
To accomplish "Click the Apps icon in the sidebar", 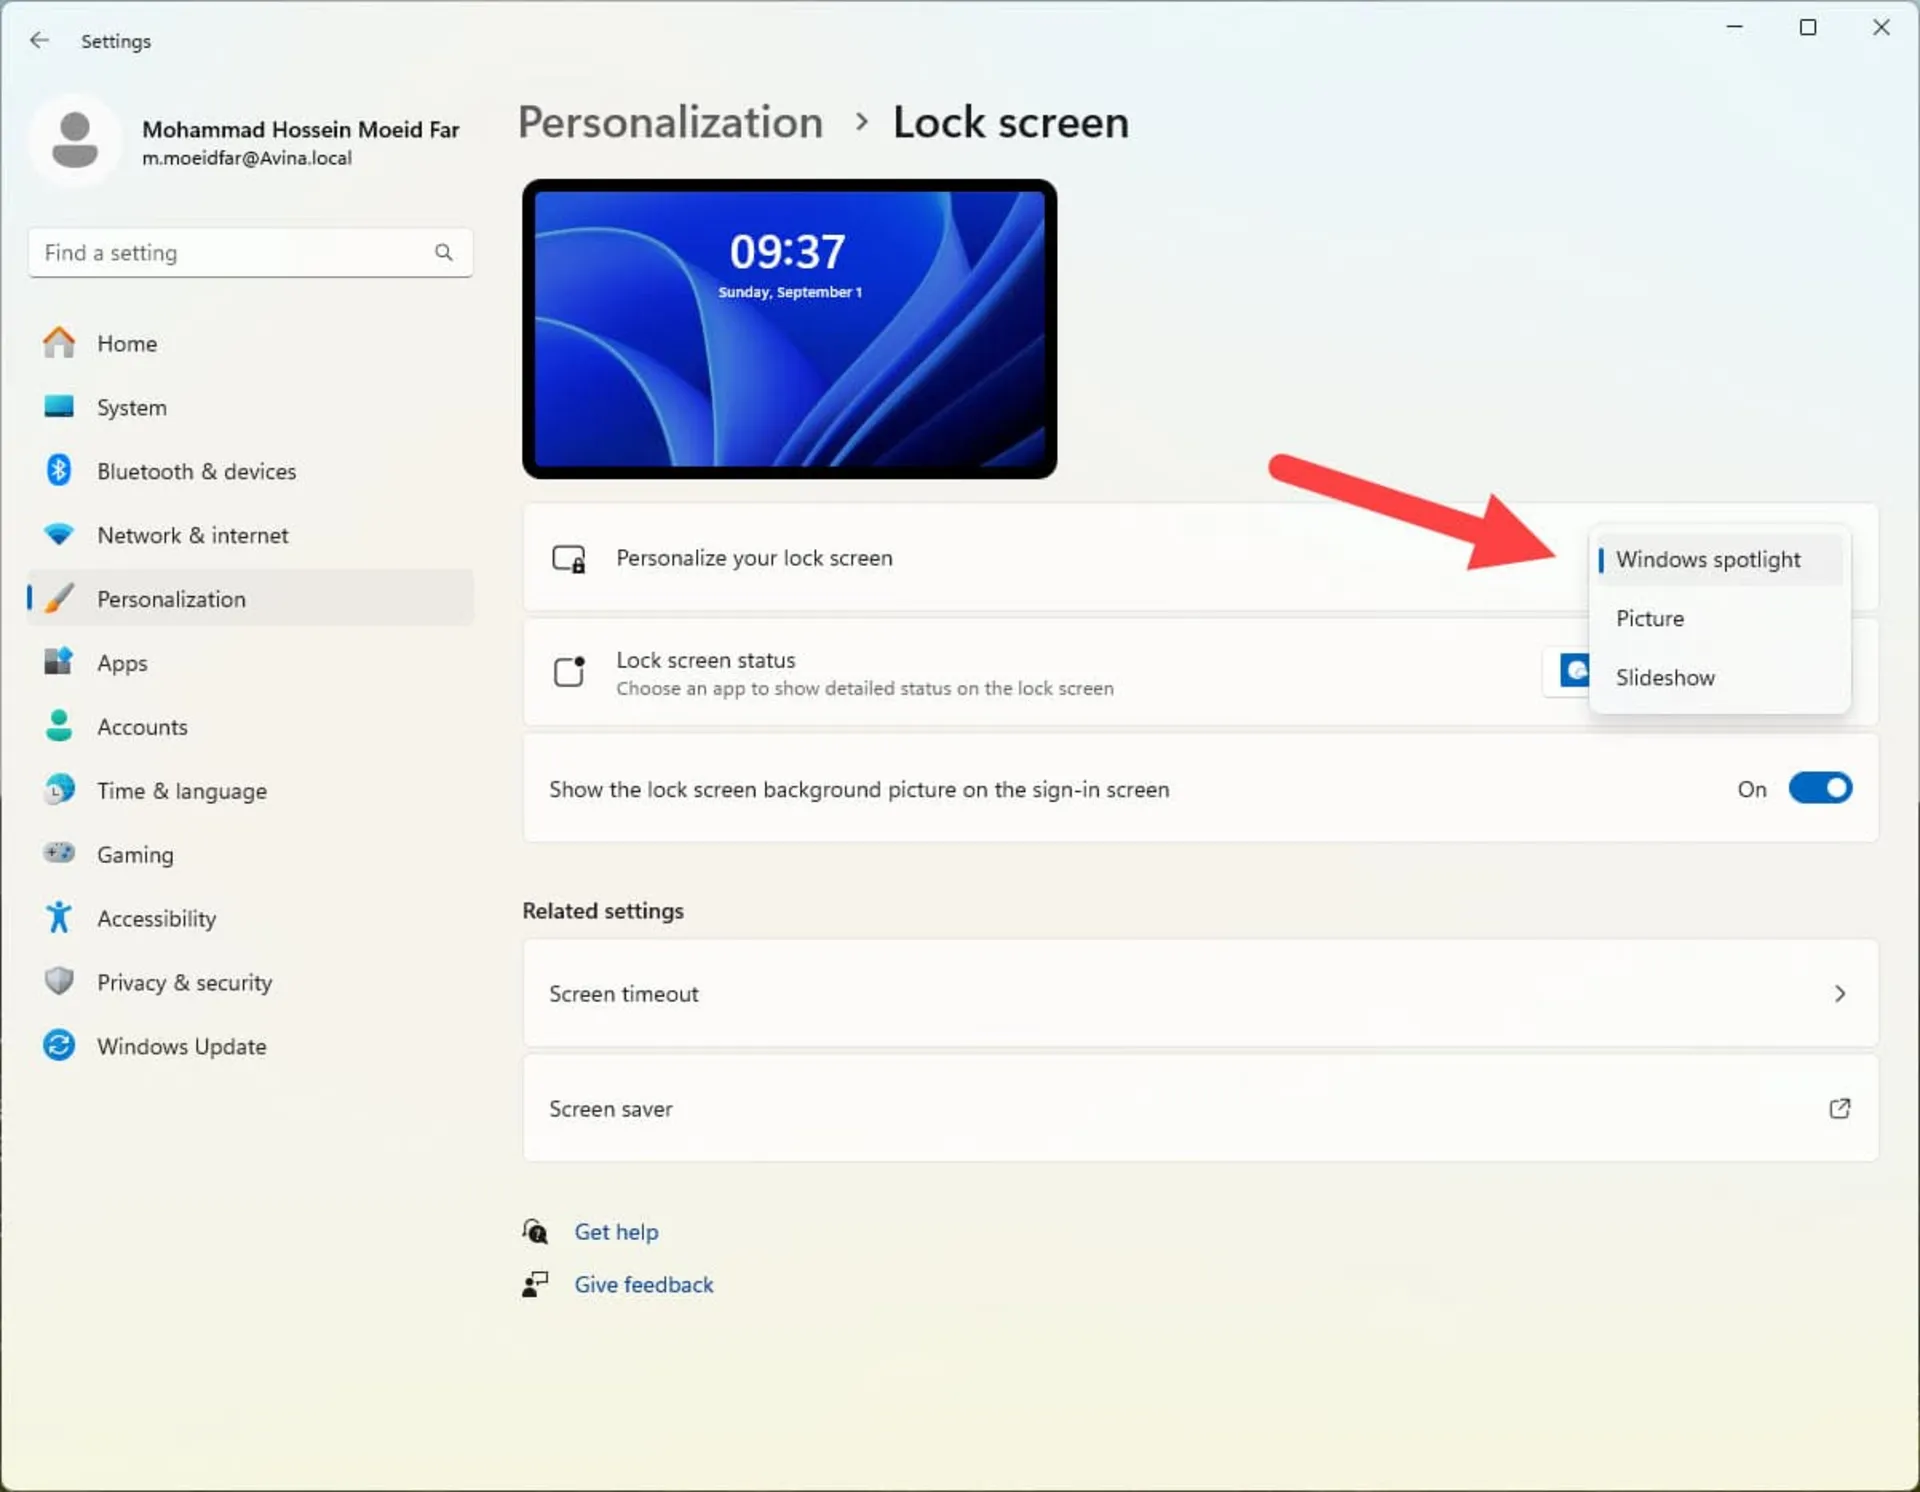I will click(x=59, y=662).
